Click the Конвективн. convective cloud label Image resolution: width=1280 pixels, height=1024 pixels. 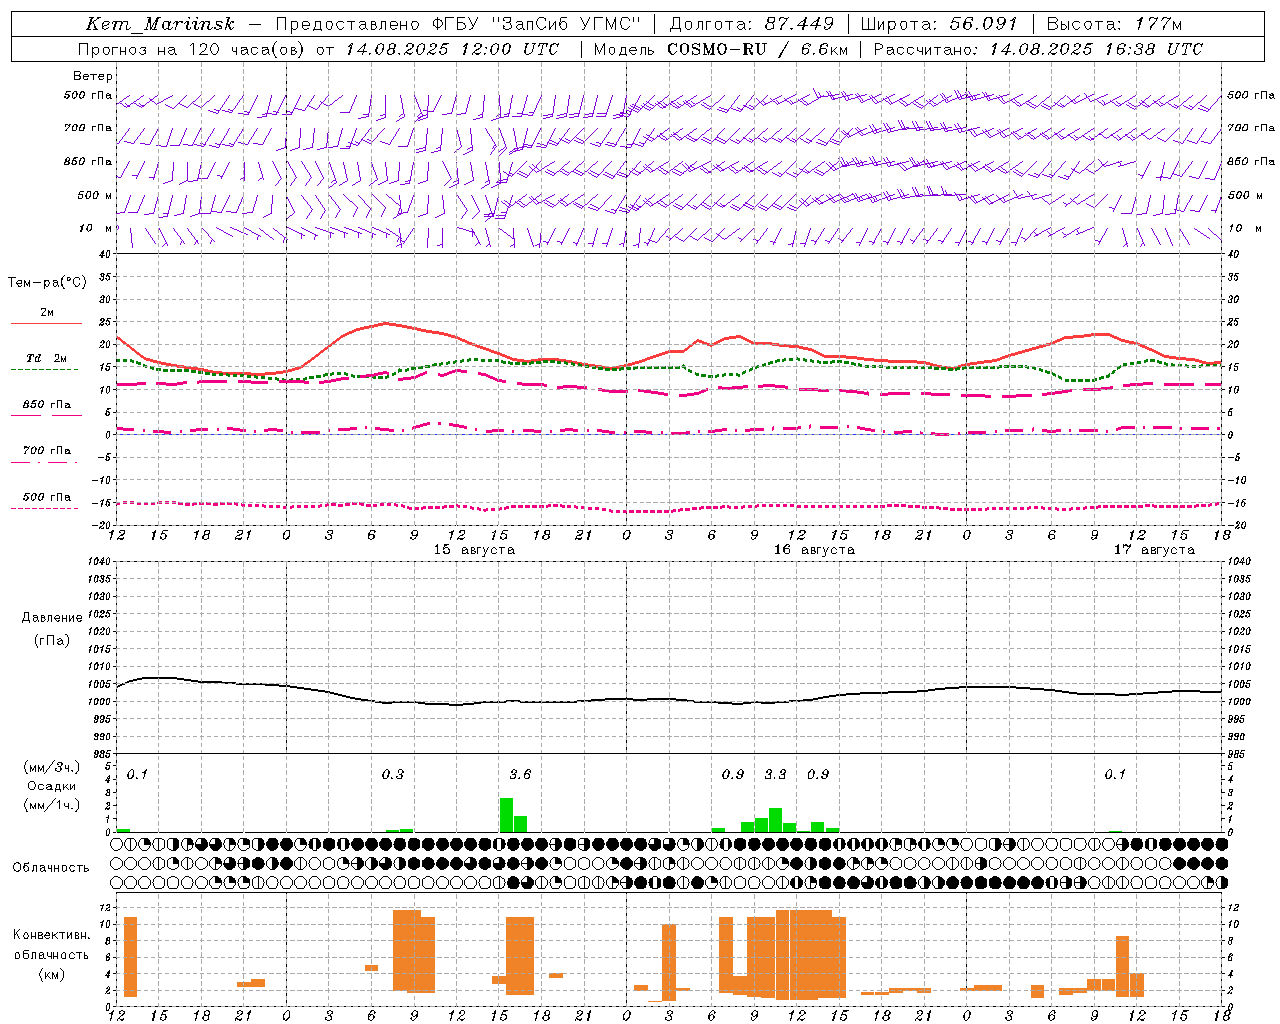51,935
